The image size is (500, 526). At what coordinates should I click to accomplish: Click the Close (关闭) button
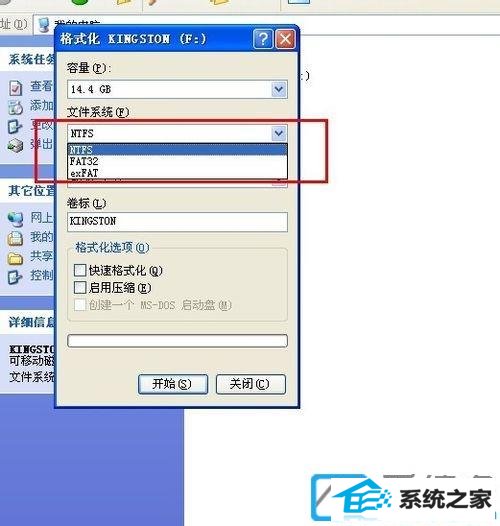click(251, 384)
